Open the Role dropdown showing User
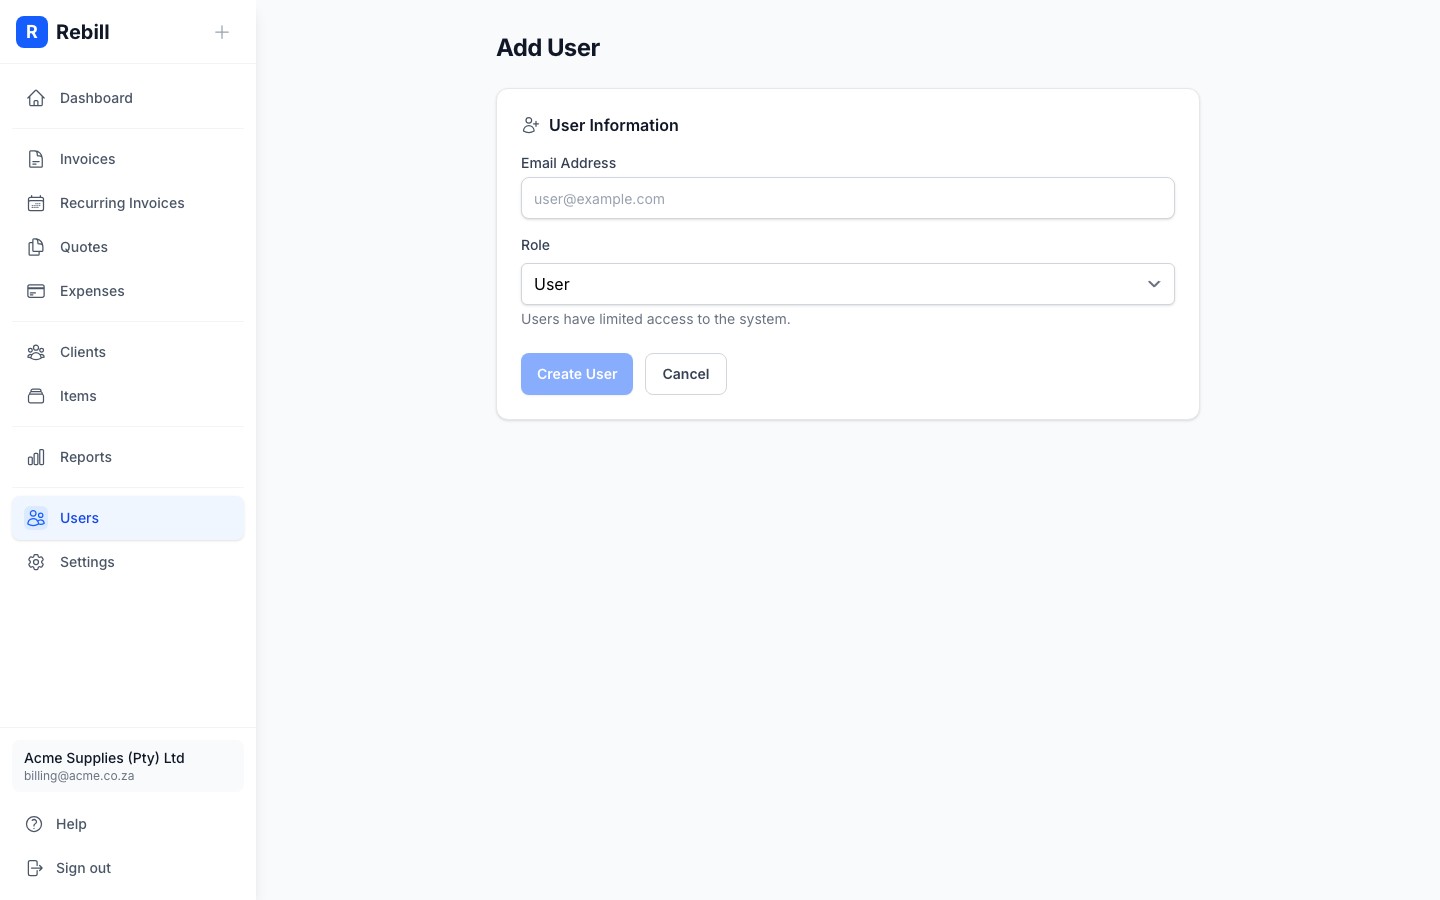Viewport: 1440px width, 900px height. pos(848,284)
